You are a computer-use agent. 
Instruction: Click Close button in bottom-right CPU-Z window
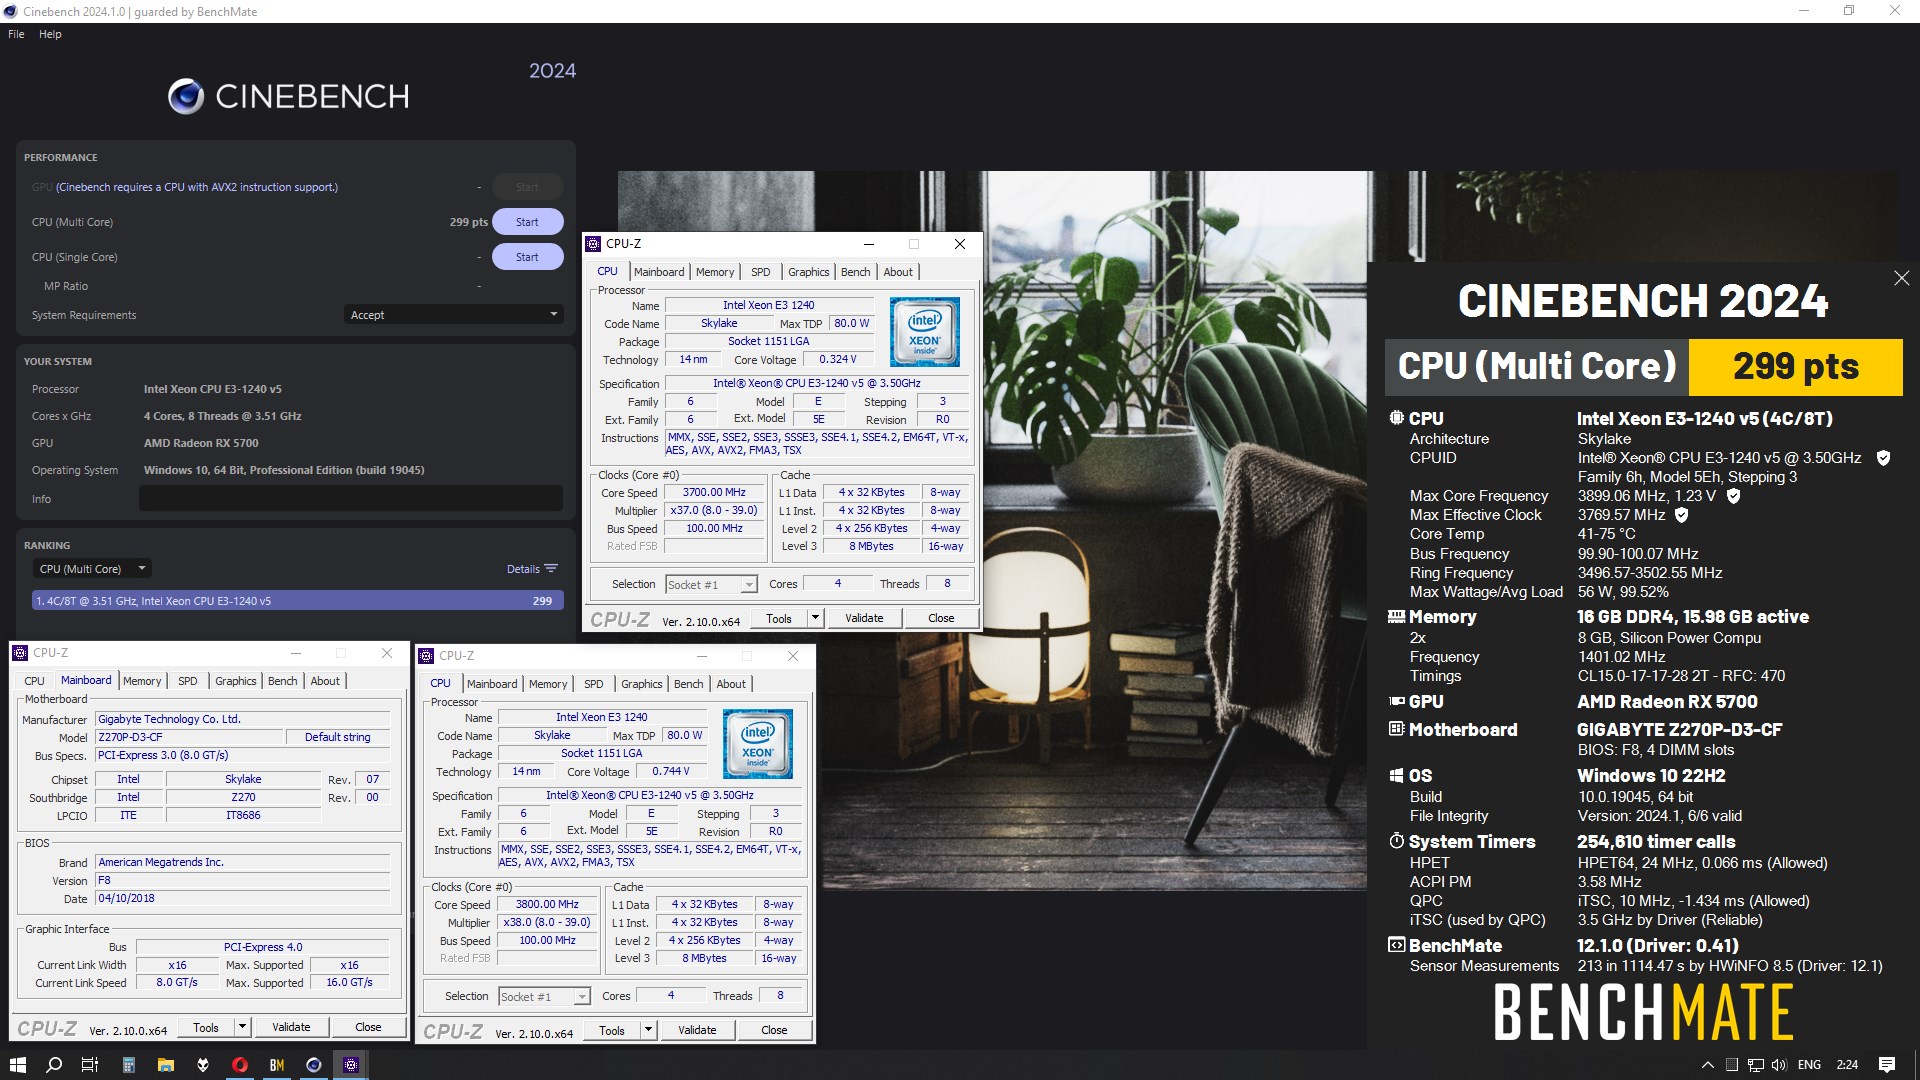point(774,1030)
